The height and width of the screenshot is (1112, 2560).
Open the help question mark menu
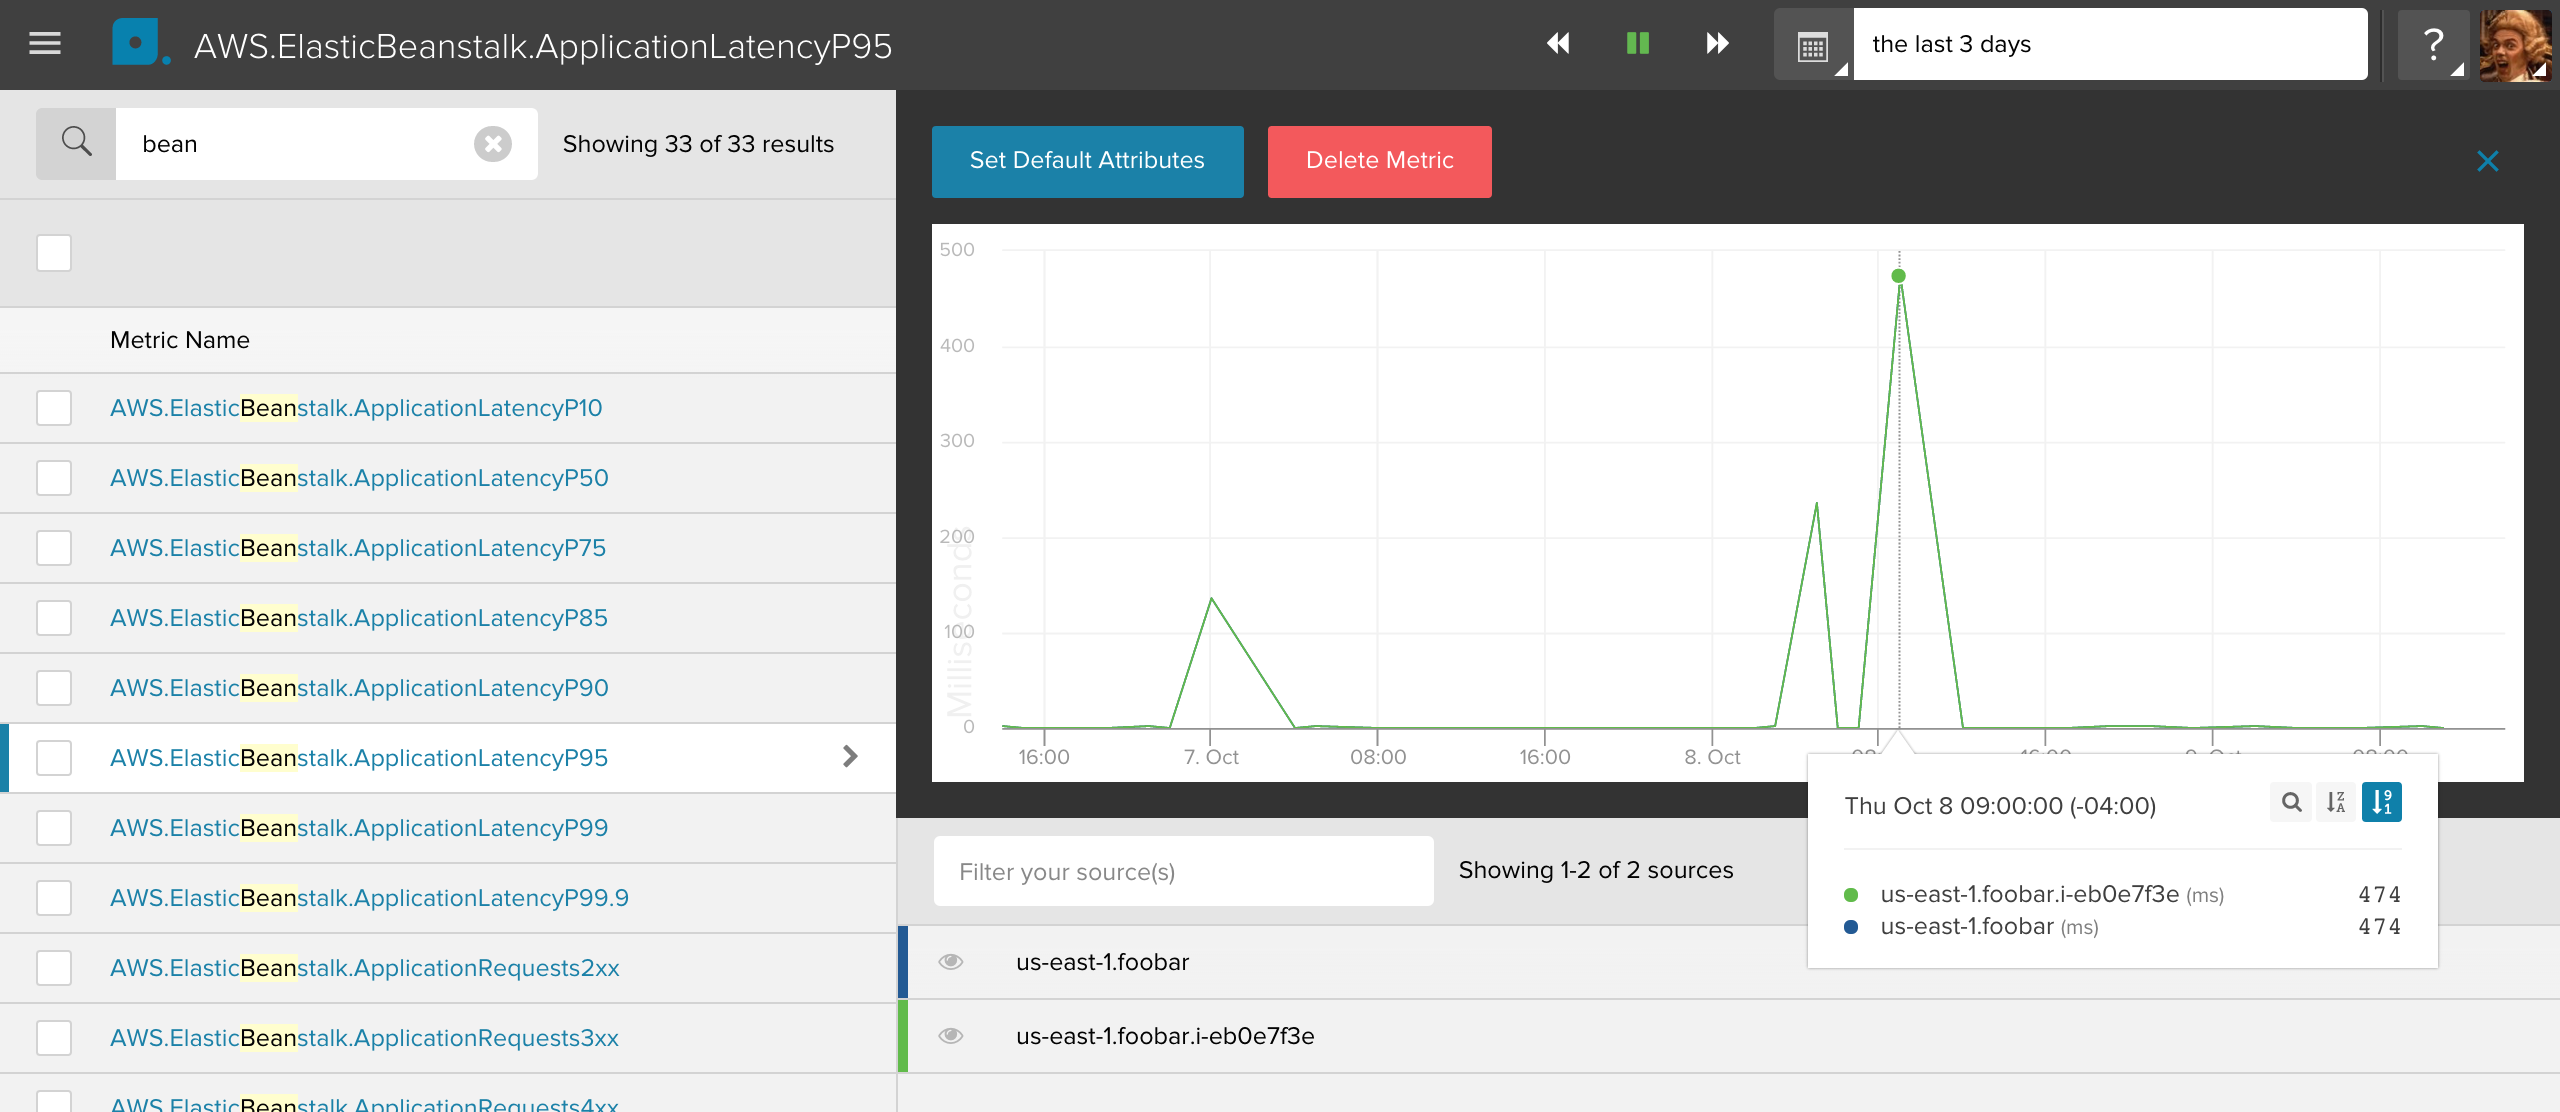(x=2433, y=44)
